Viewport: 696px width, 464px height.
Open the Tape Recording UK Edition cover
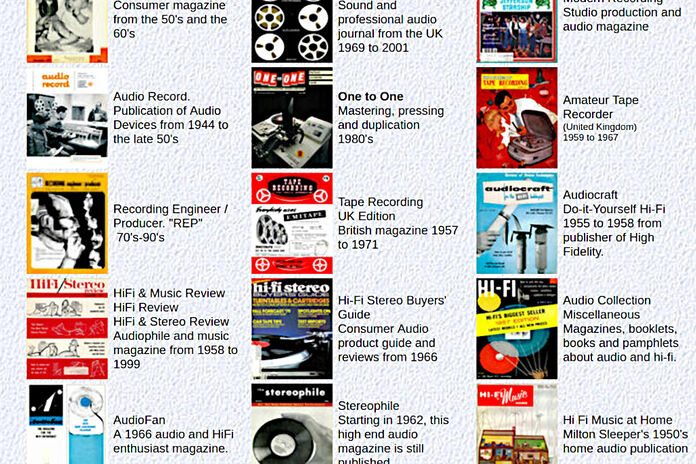292,223
